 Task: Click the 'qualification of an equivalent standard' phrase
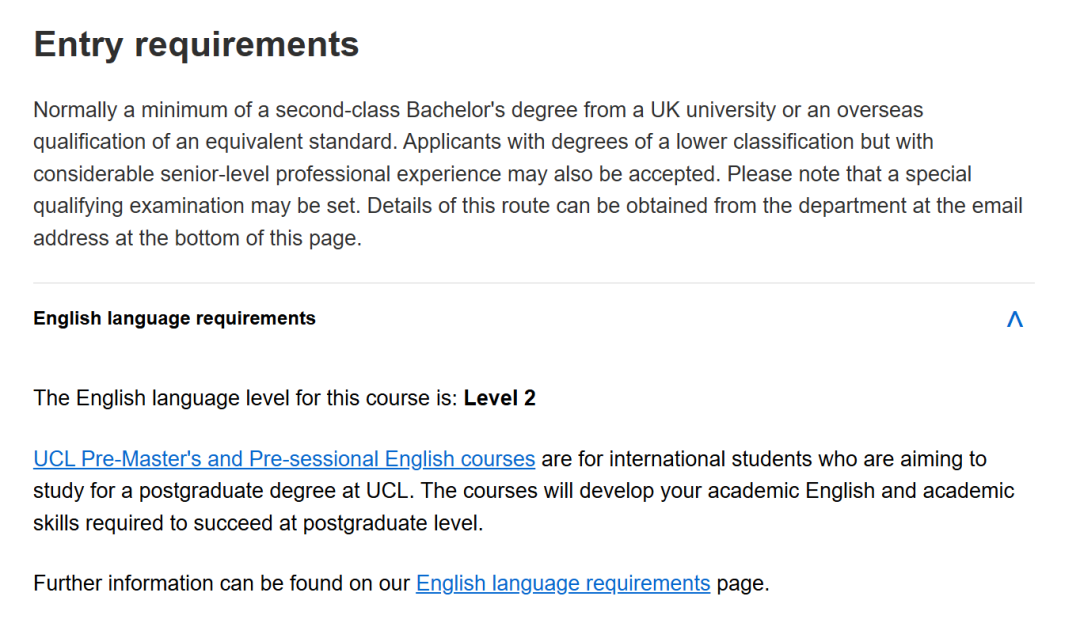pyautogui.click(x=213, y=142)
